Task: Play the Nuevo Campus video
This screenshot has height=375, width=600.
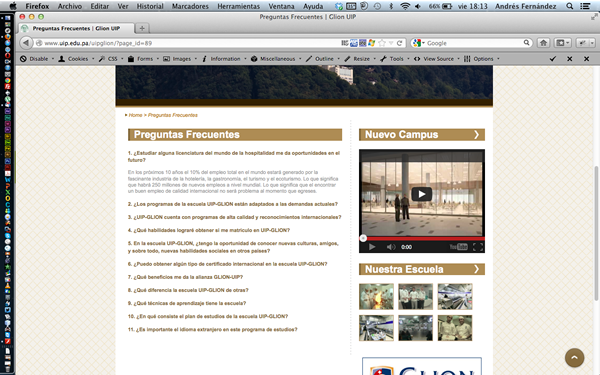Action: [422, 194]
